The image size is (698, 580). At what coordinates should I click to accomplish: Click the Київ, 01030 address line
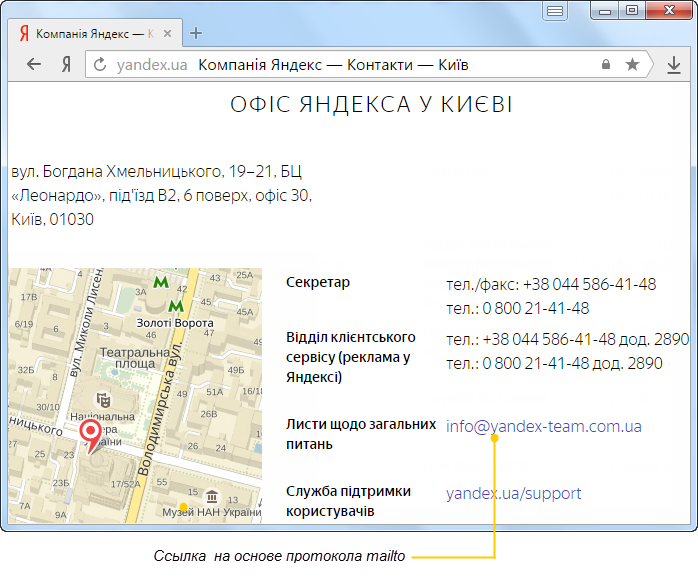53,219
